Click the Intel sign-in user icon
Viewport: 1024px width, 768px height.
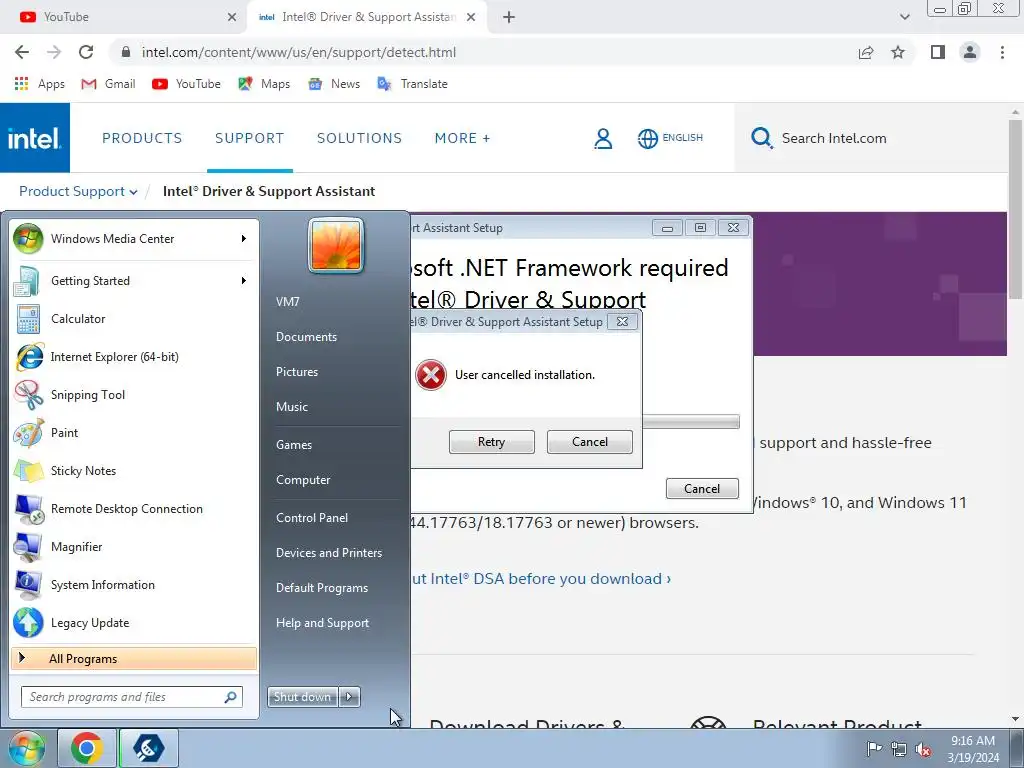[603, 138]
